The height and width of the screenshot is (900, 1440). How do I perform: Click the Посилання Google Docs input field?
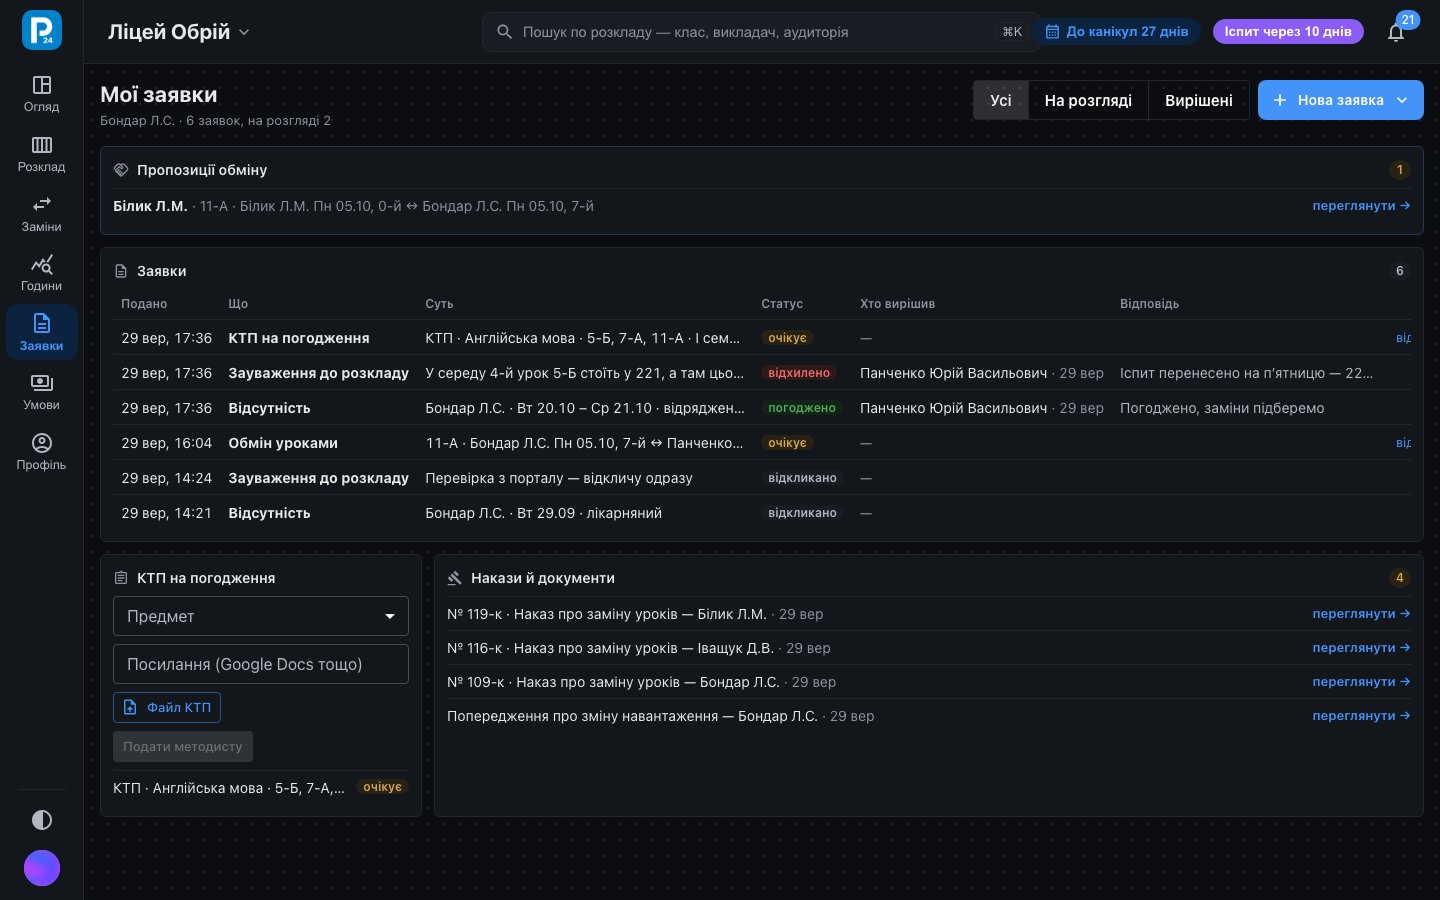click(x=261, y=664)
